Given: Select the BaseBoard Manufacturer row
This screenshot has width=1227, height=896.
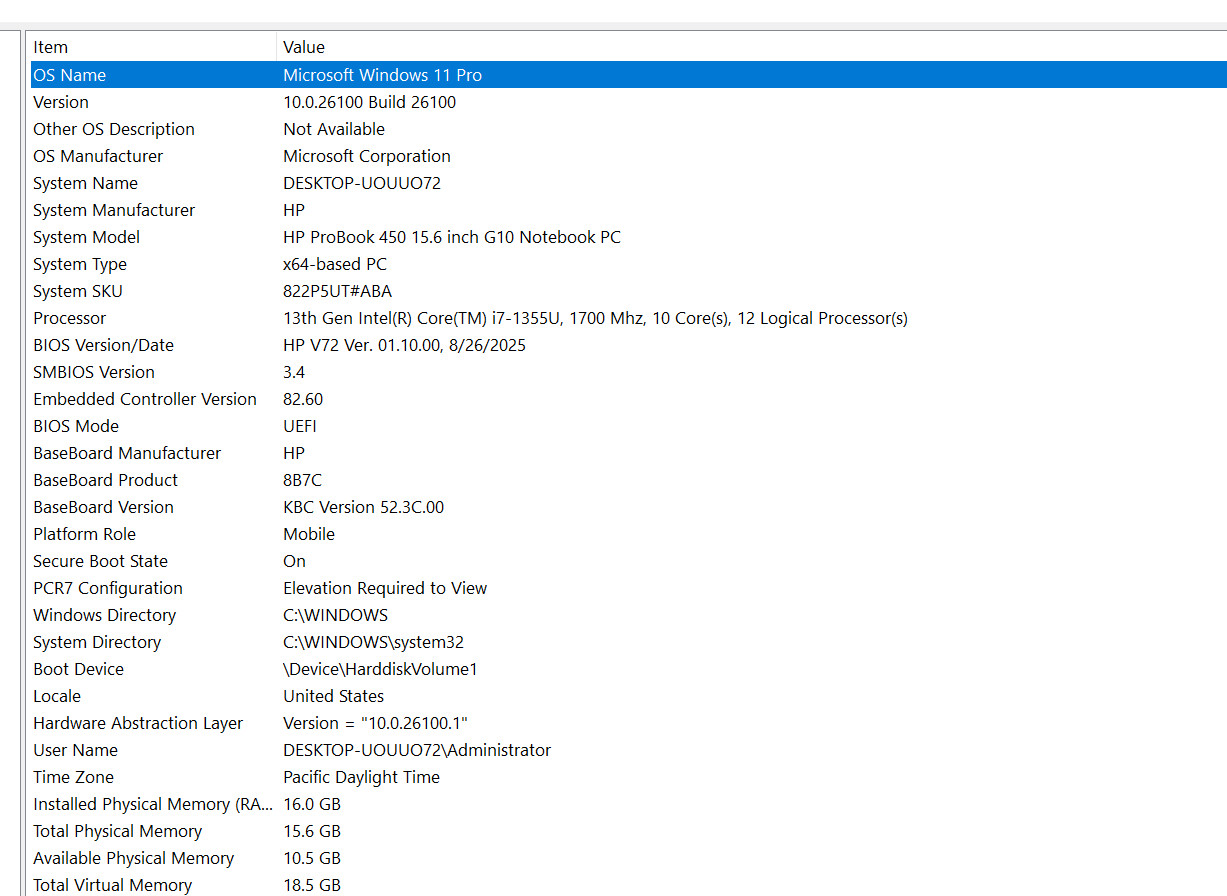Looking at the screenshot, I should 629,453.
